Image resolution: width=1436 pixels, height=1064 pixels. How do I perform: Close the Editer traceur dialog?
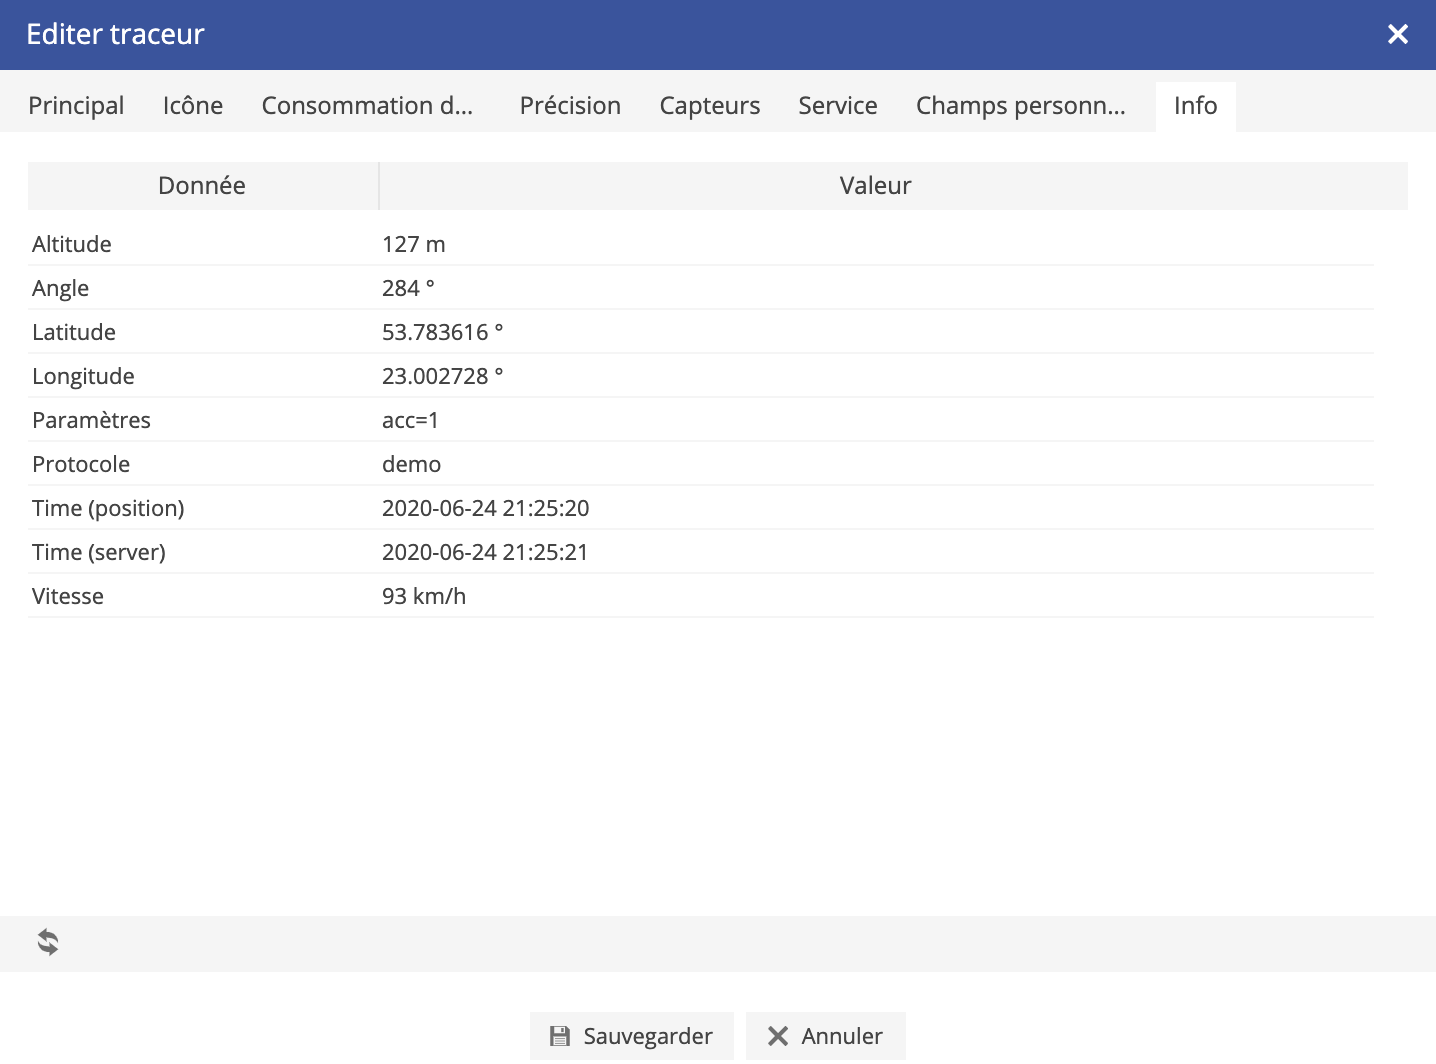tap(1397, 35)
